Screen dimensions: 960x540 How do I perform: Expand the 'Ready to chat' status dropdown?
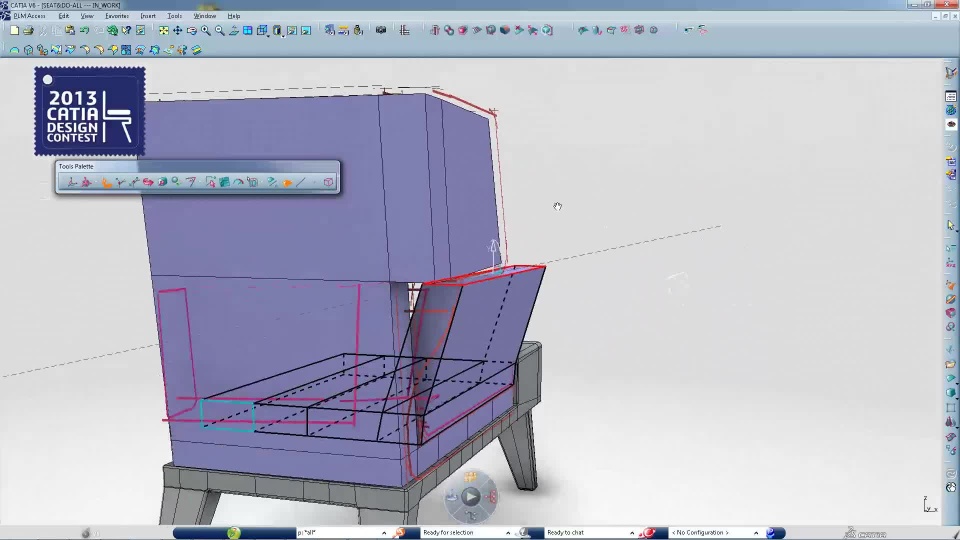[633, 533]
